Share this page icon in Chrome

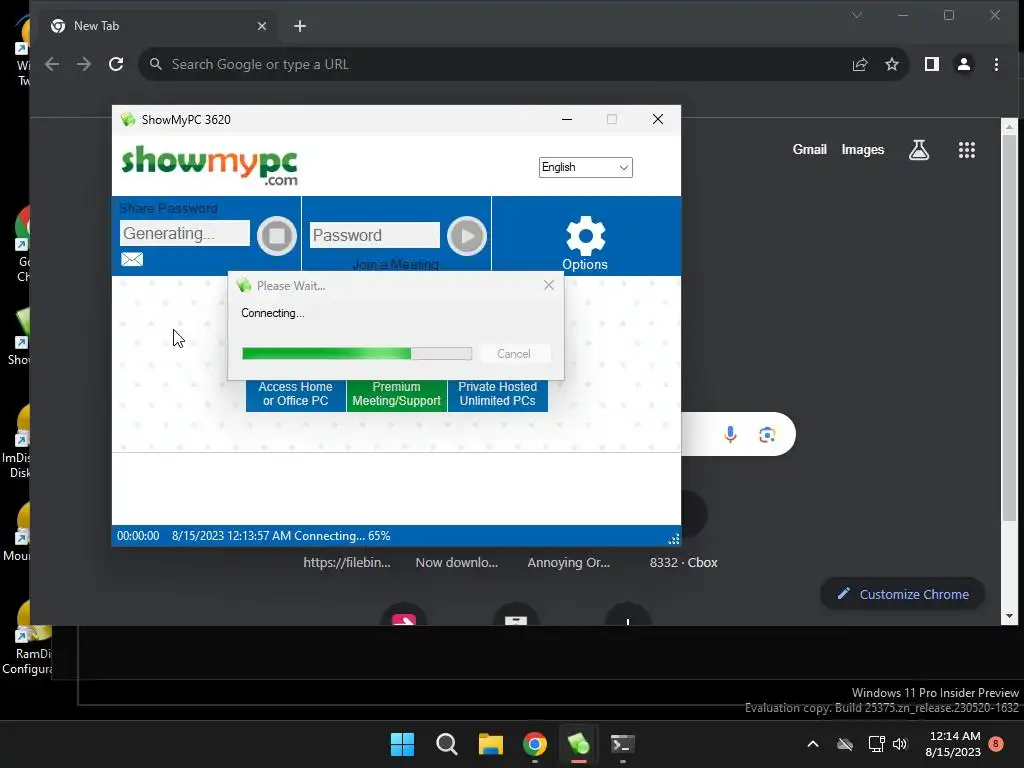(860, 64)
